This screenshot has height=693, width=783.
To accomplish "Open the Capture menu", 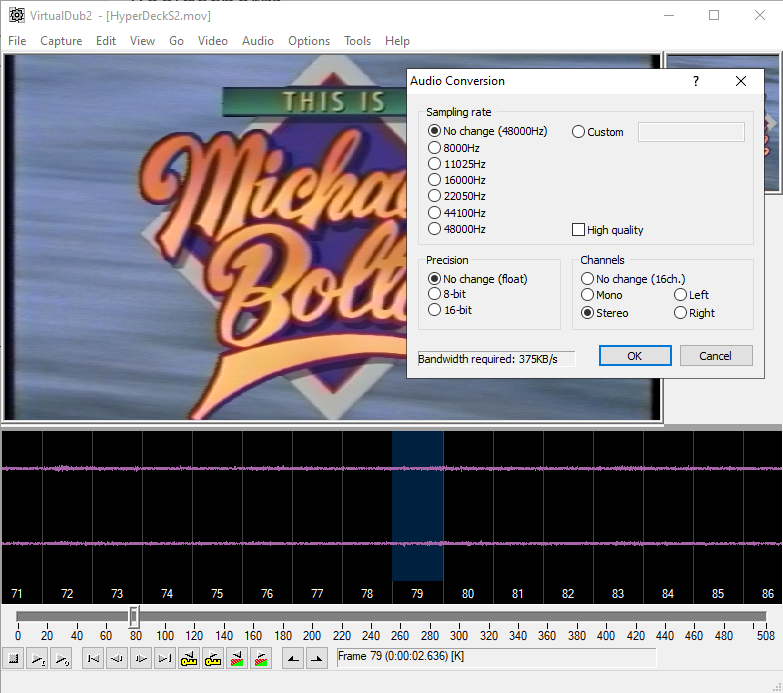I will pyautogui.click(x=61, y=41).
